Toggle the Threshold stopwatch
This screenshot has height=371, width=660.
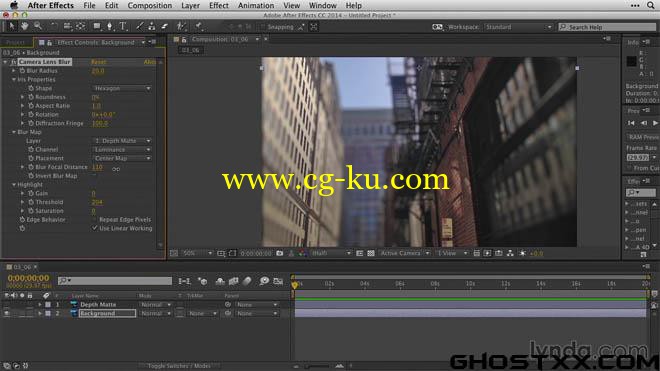[31, 202]
